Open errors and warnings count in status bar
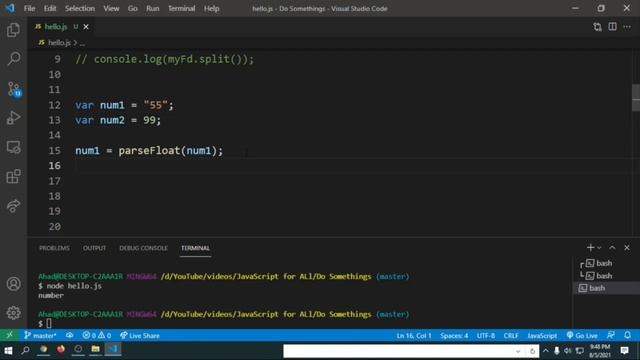 point(96,336)
